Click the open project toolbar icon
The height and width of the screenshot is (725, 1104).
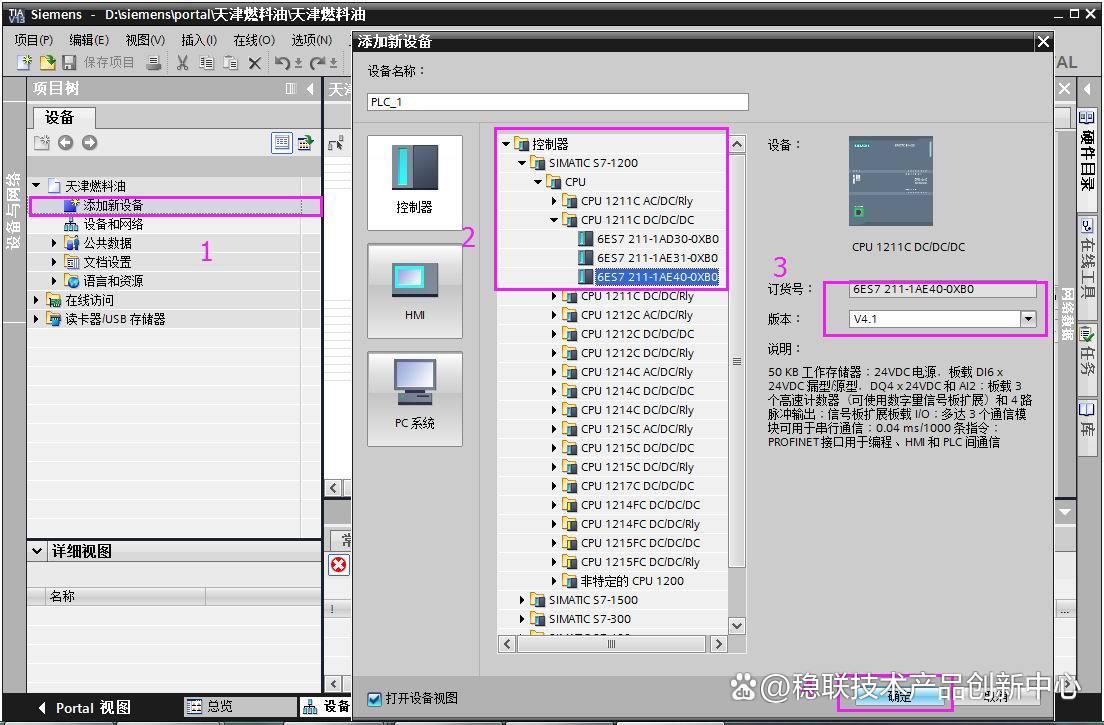pos(47,63)
